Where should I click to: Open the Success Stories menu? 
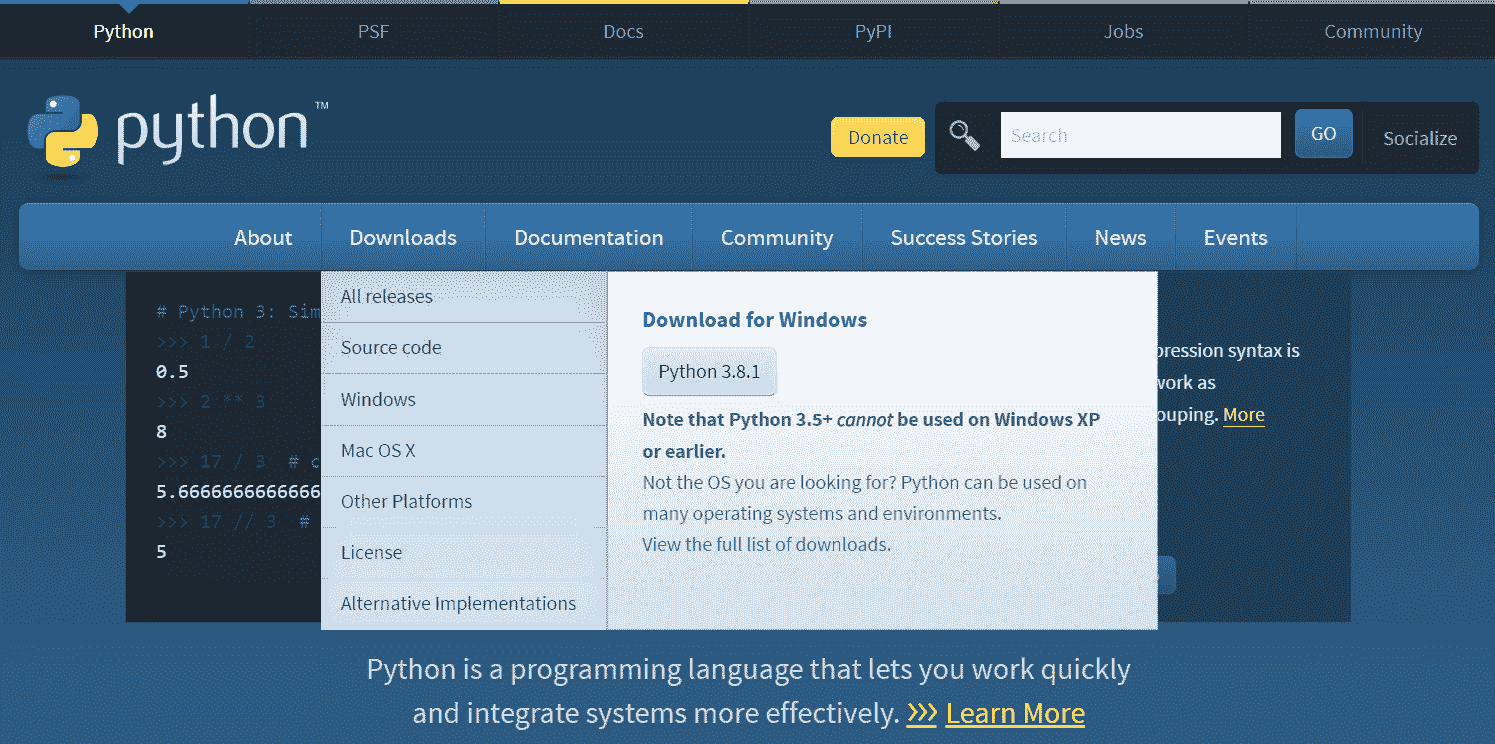tap(963, 237)
